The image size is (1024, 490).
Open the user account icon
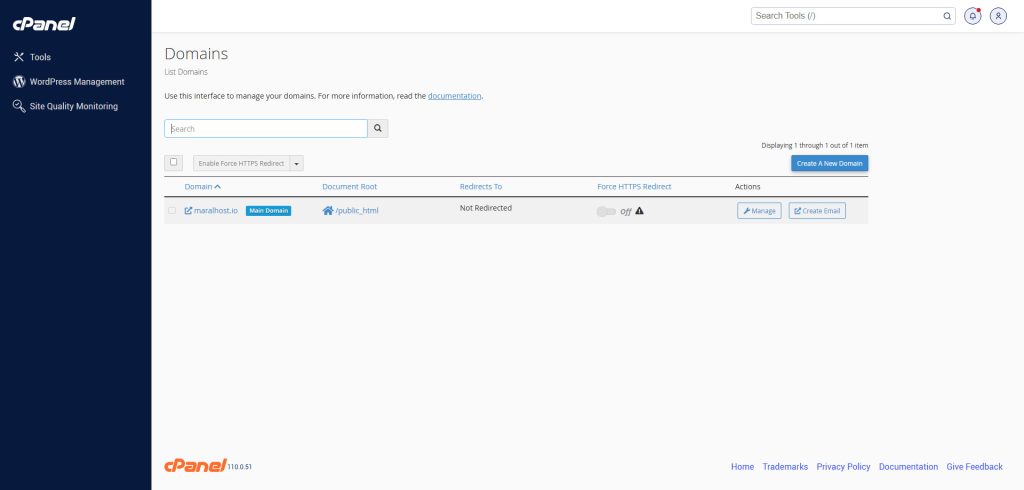click(997, 16)
